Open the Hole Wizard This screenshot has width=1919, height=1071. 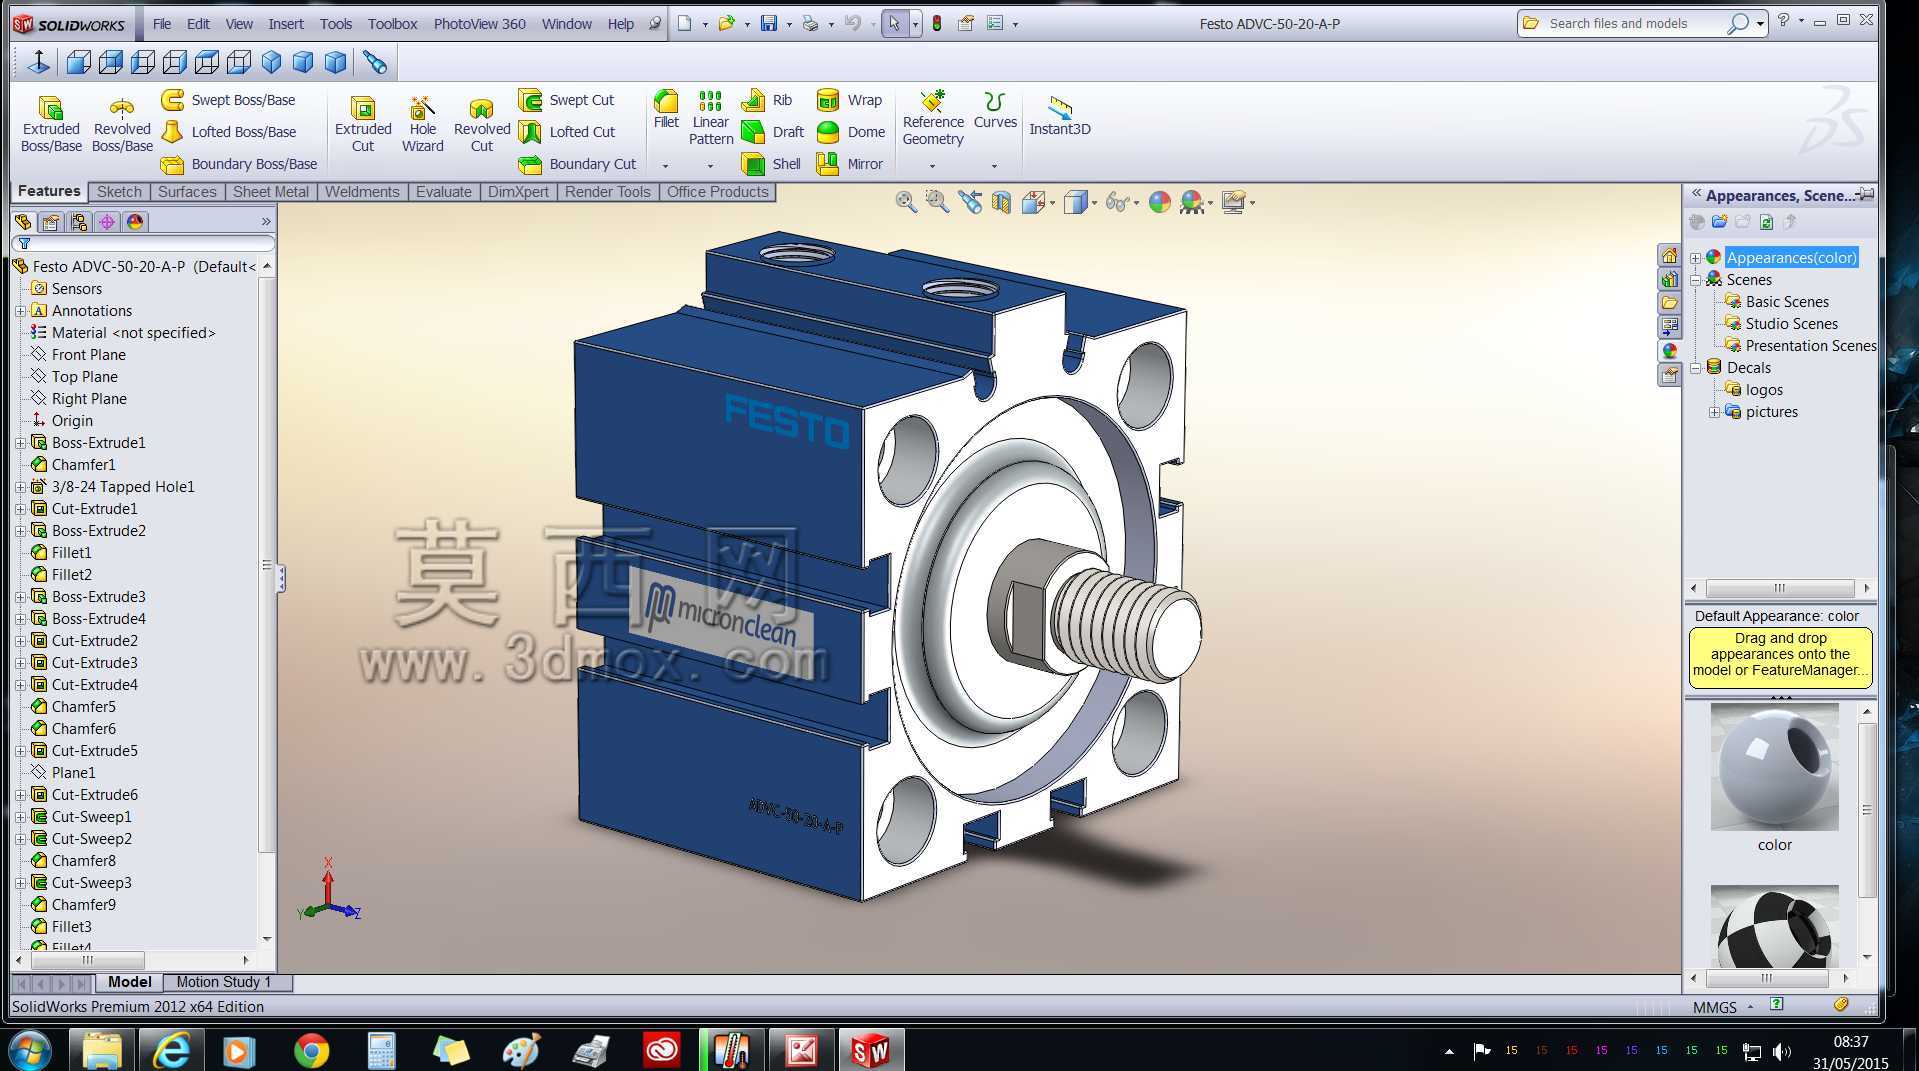(422, 124)
